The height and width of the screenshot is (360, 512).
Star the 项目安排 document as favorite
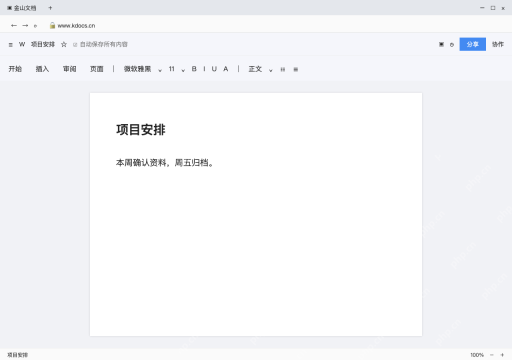pyautogui.click(x=64, y=44)
